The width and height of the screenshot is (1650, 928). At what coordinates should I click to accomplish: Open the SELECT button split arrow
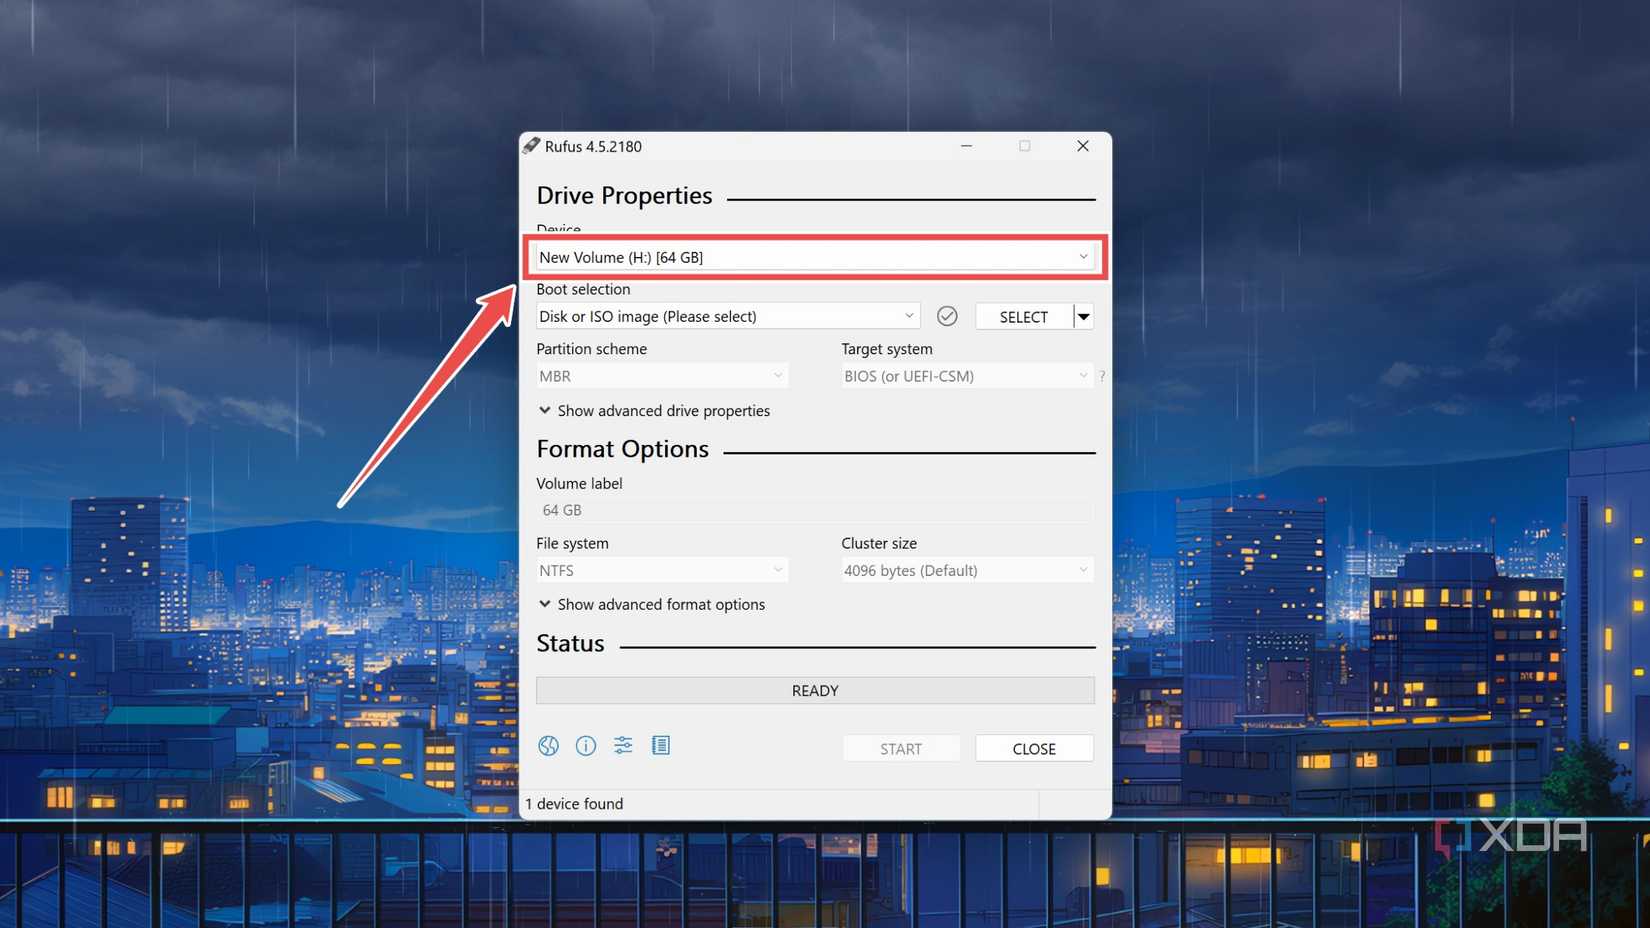(1084, 316)
